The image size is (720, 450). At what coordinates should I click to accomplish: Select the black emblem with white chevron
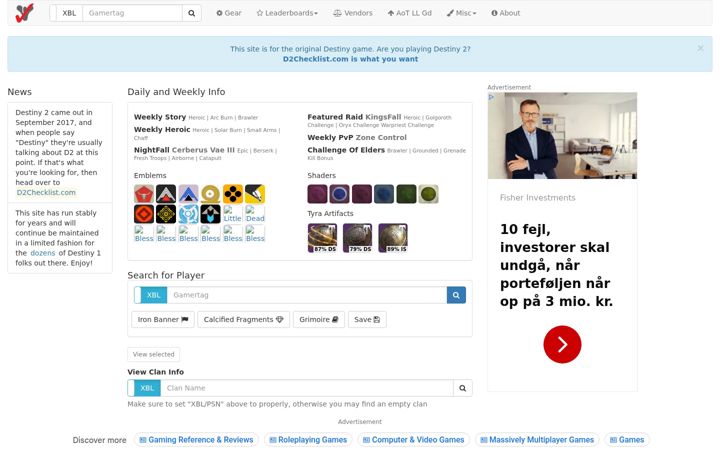point(166,194)
